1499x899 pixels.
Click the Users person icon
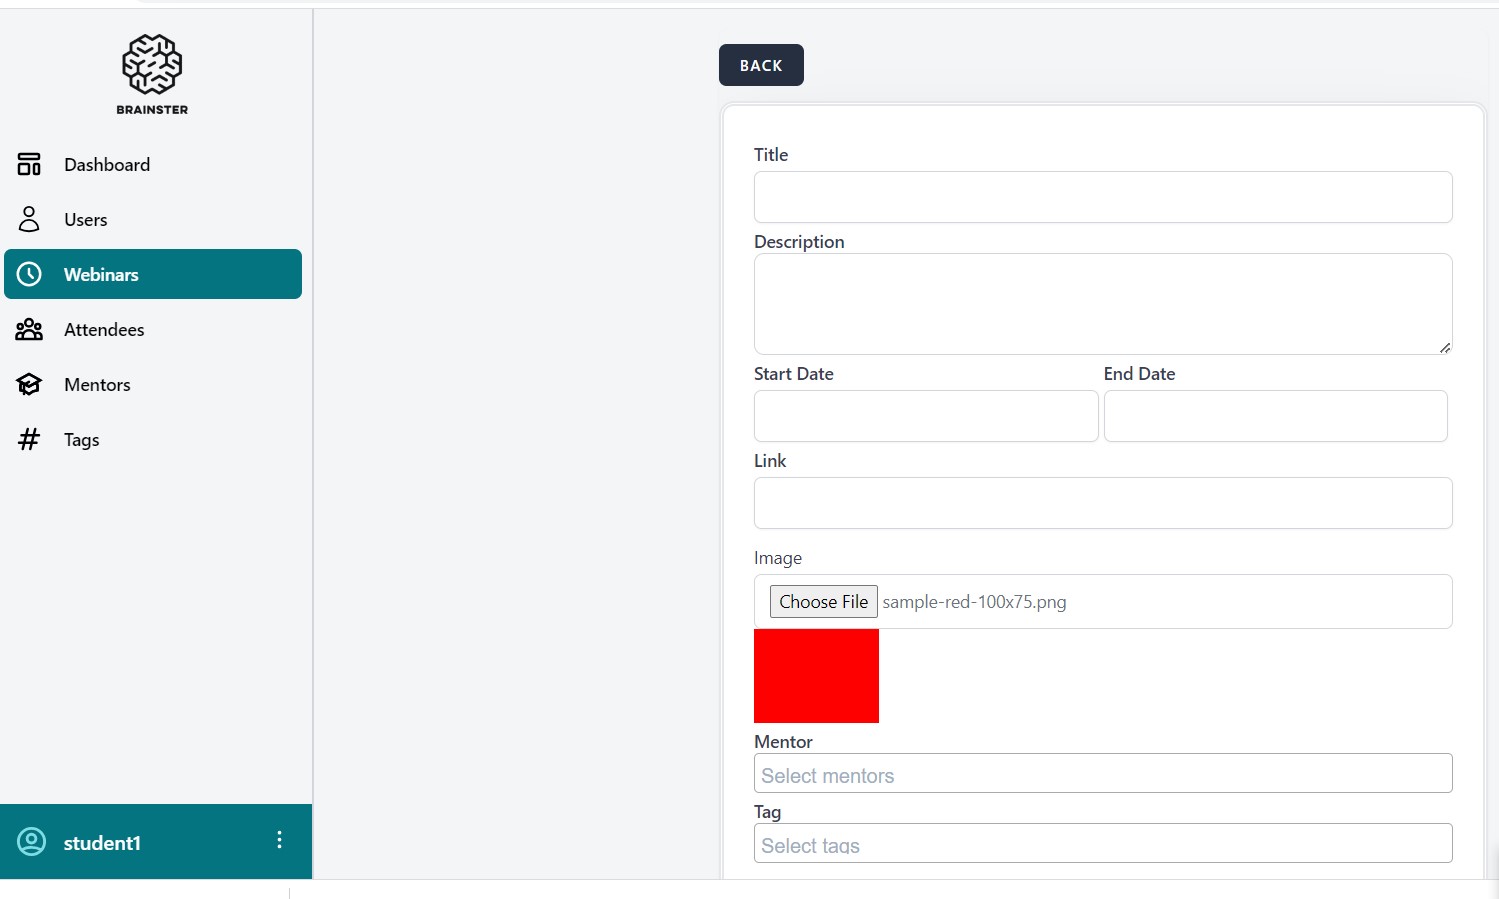29,220
